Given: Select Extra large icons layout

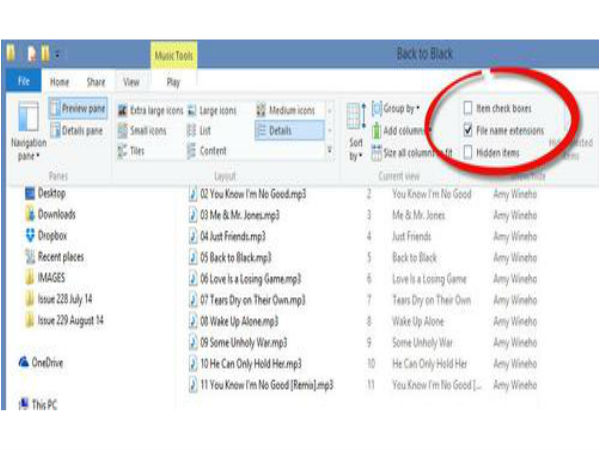Looking at the screenshot, I should 150,110.
